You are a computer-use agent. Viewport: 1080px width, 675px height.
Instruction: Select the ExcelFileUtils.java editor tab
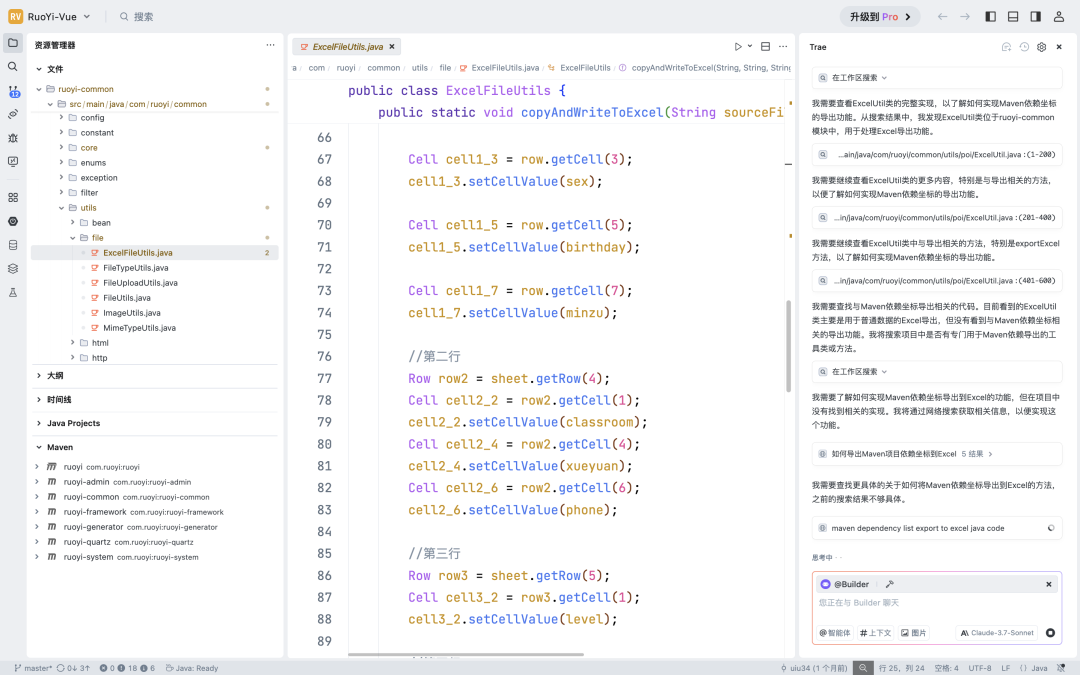click(x=347, y=47)
